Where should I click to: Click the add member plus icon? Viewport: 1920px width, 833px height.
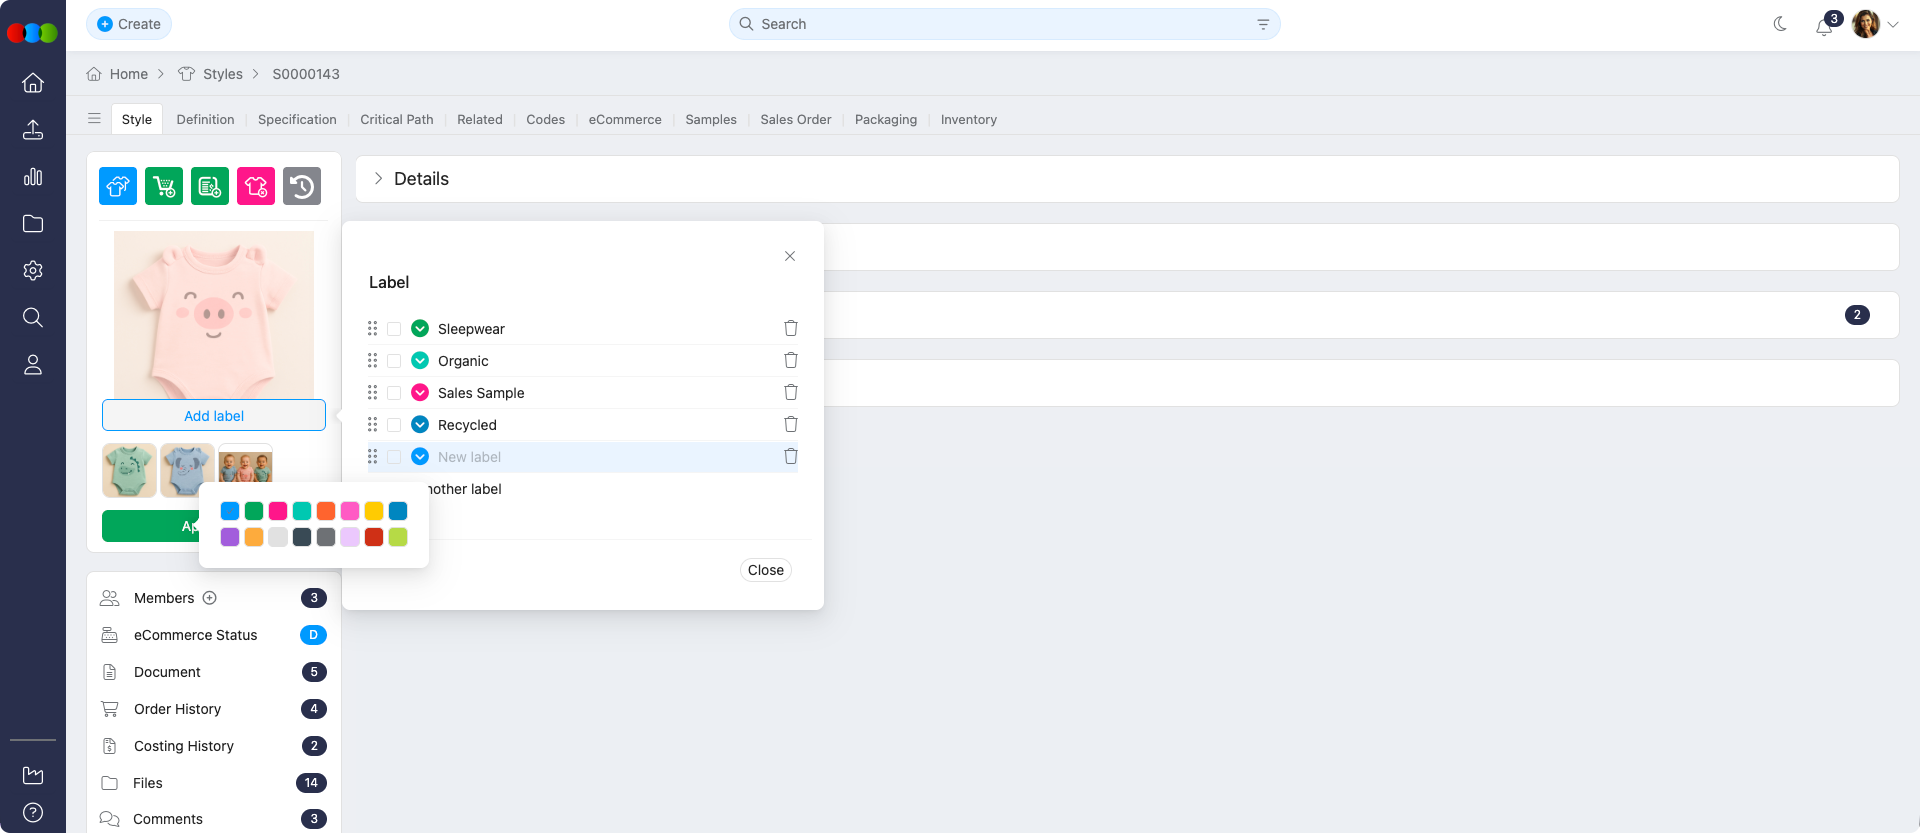(210, 598)
